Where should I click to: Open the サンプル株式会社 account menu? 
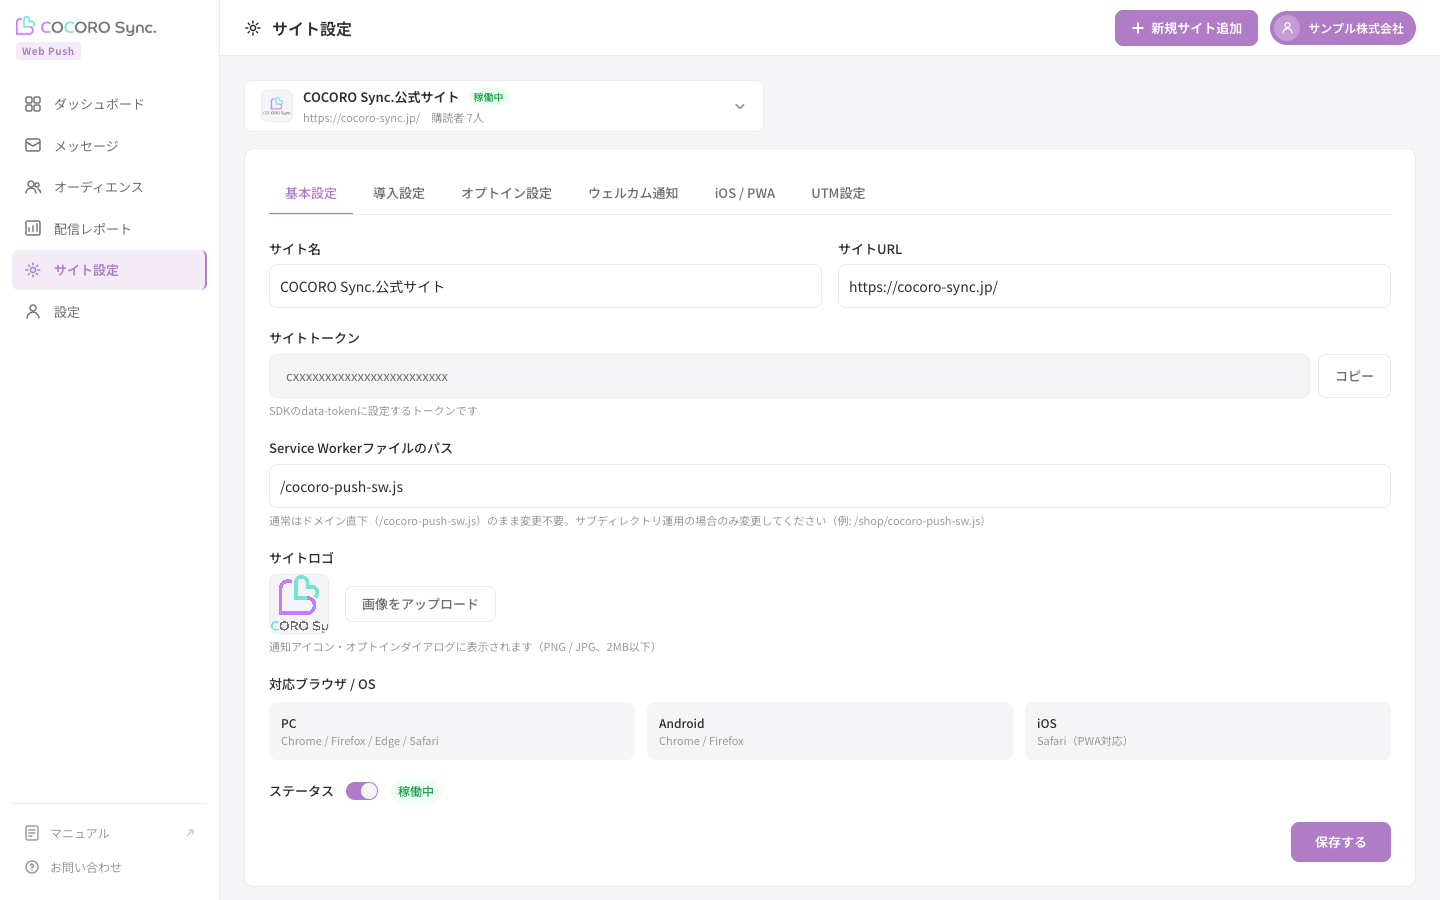[x=1343, y=28]
